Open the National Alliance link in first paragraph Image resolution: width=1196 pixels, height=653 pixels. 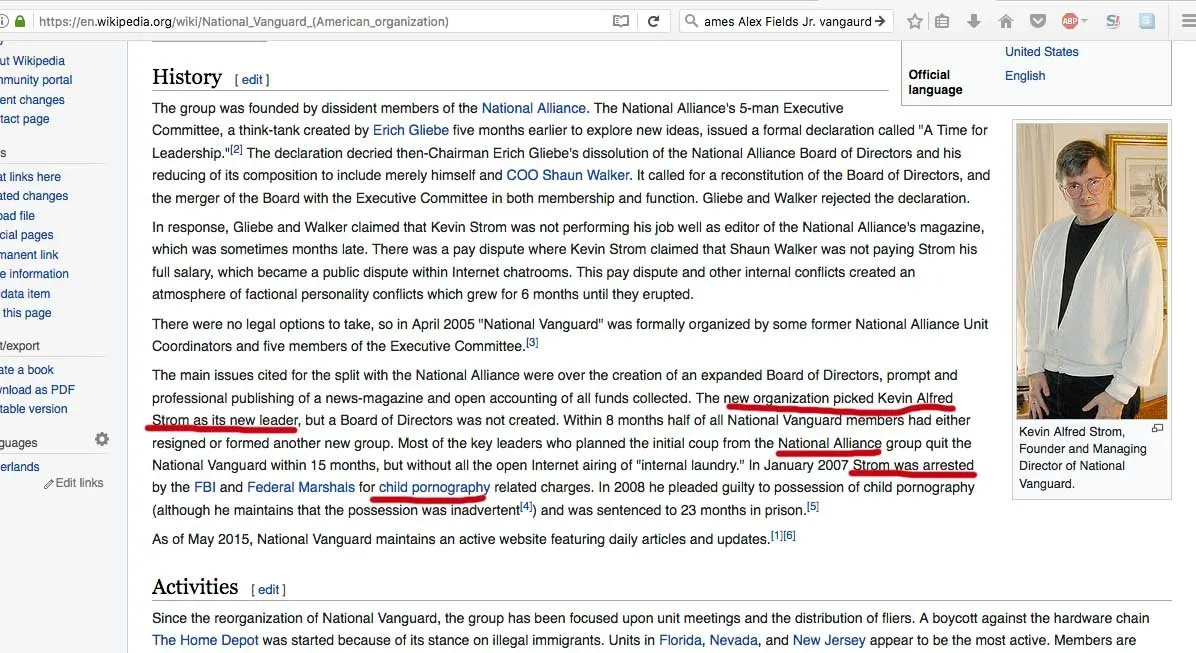[533, 108]
